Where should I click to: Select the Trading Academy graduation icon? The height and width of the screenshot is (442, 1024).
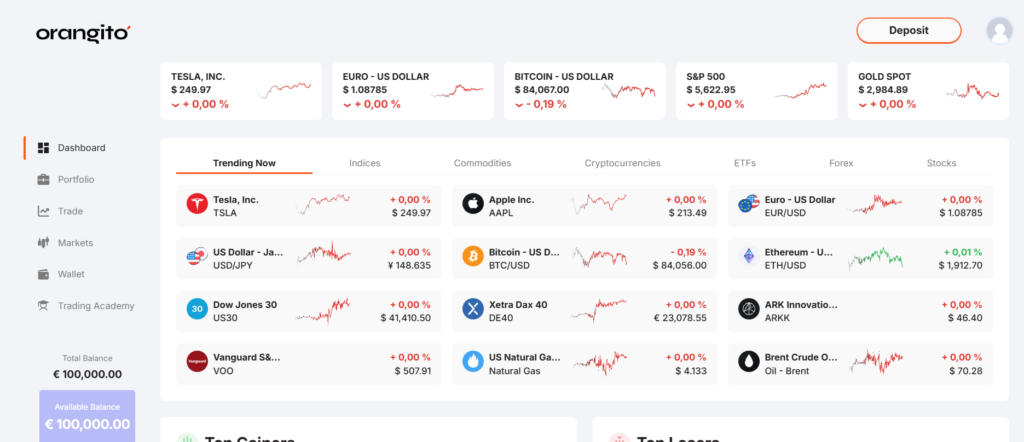pyautogui.click(x=43, y=306)
